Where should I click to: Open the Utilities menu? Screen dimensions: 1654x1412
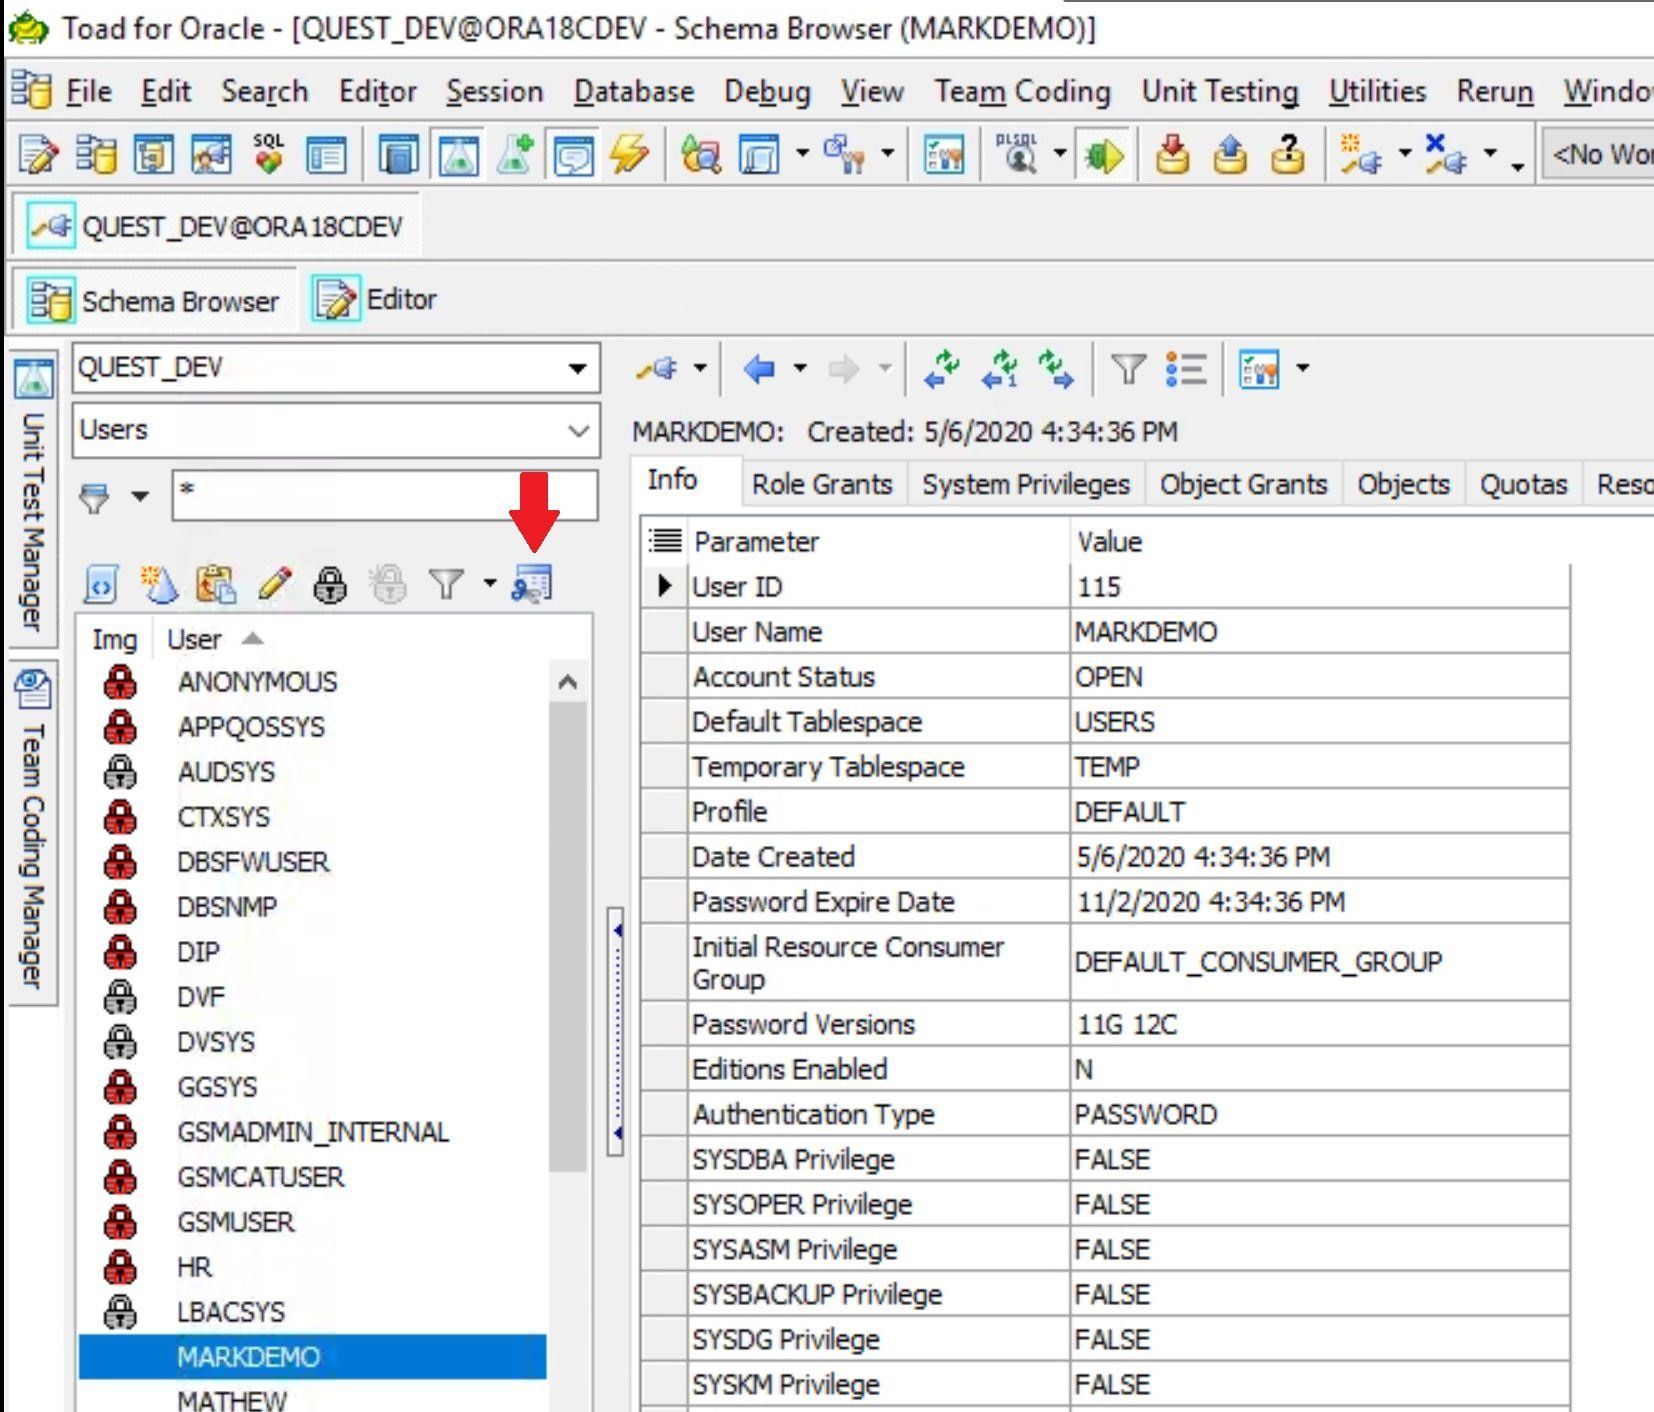(x=1377, y=92)
